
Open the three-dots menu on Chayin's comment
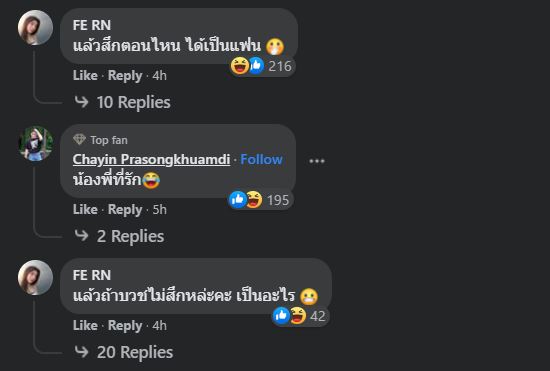[317, 161]
